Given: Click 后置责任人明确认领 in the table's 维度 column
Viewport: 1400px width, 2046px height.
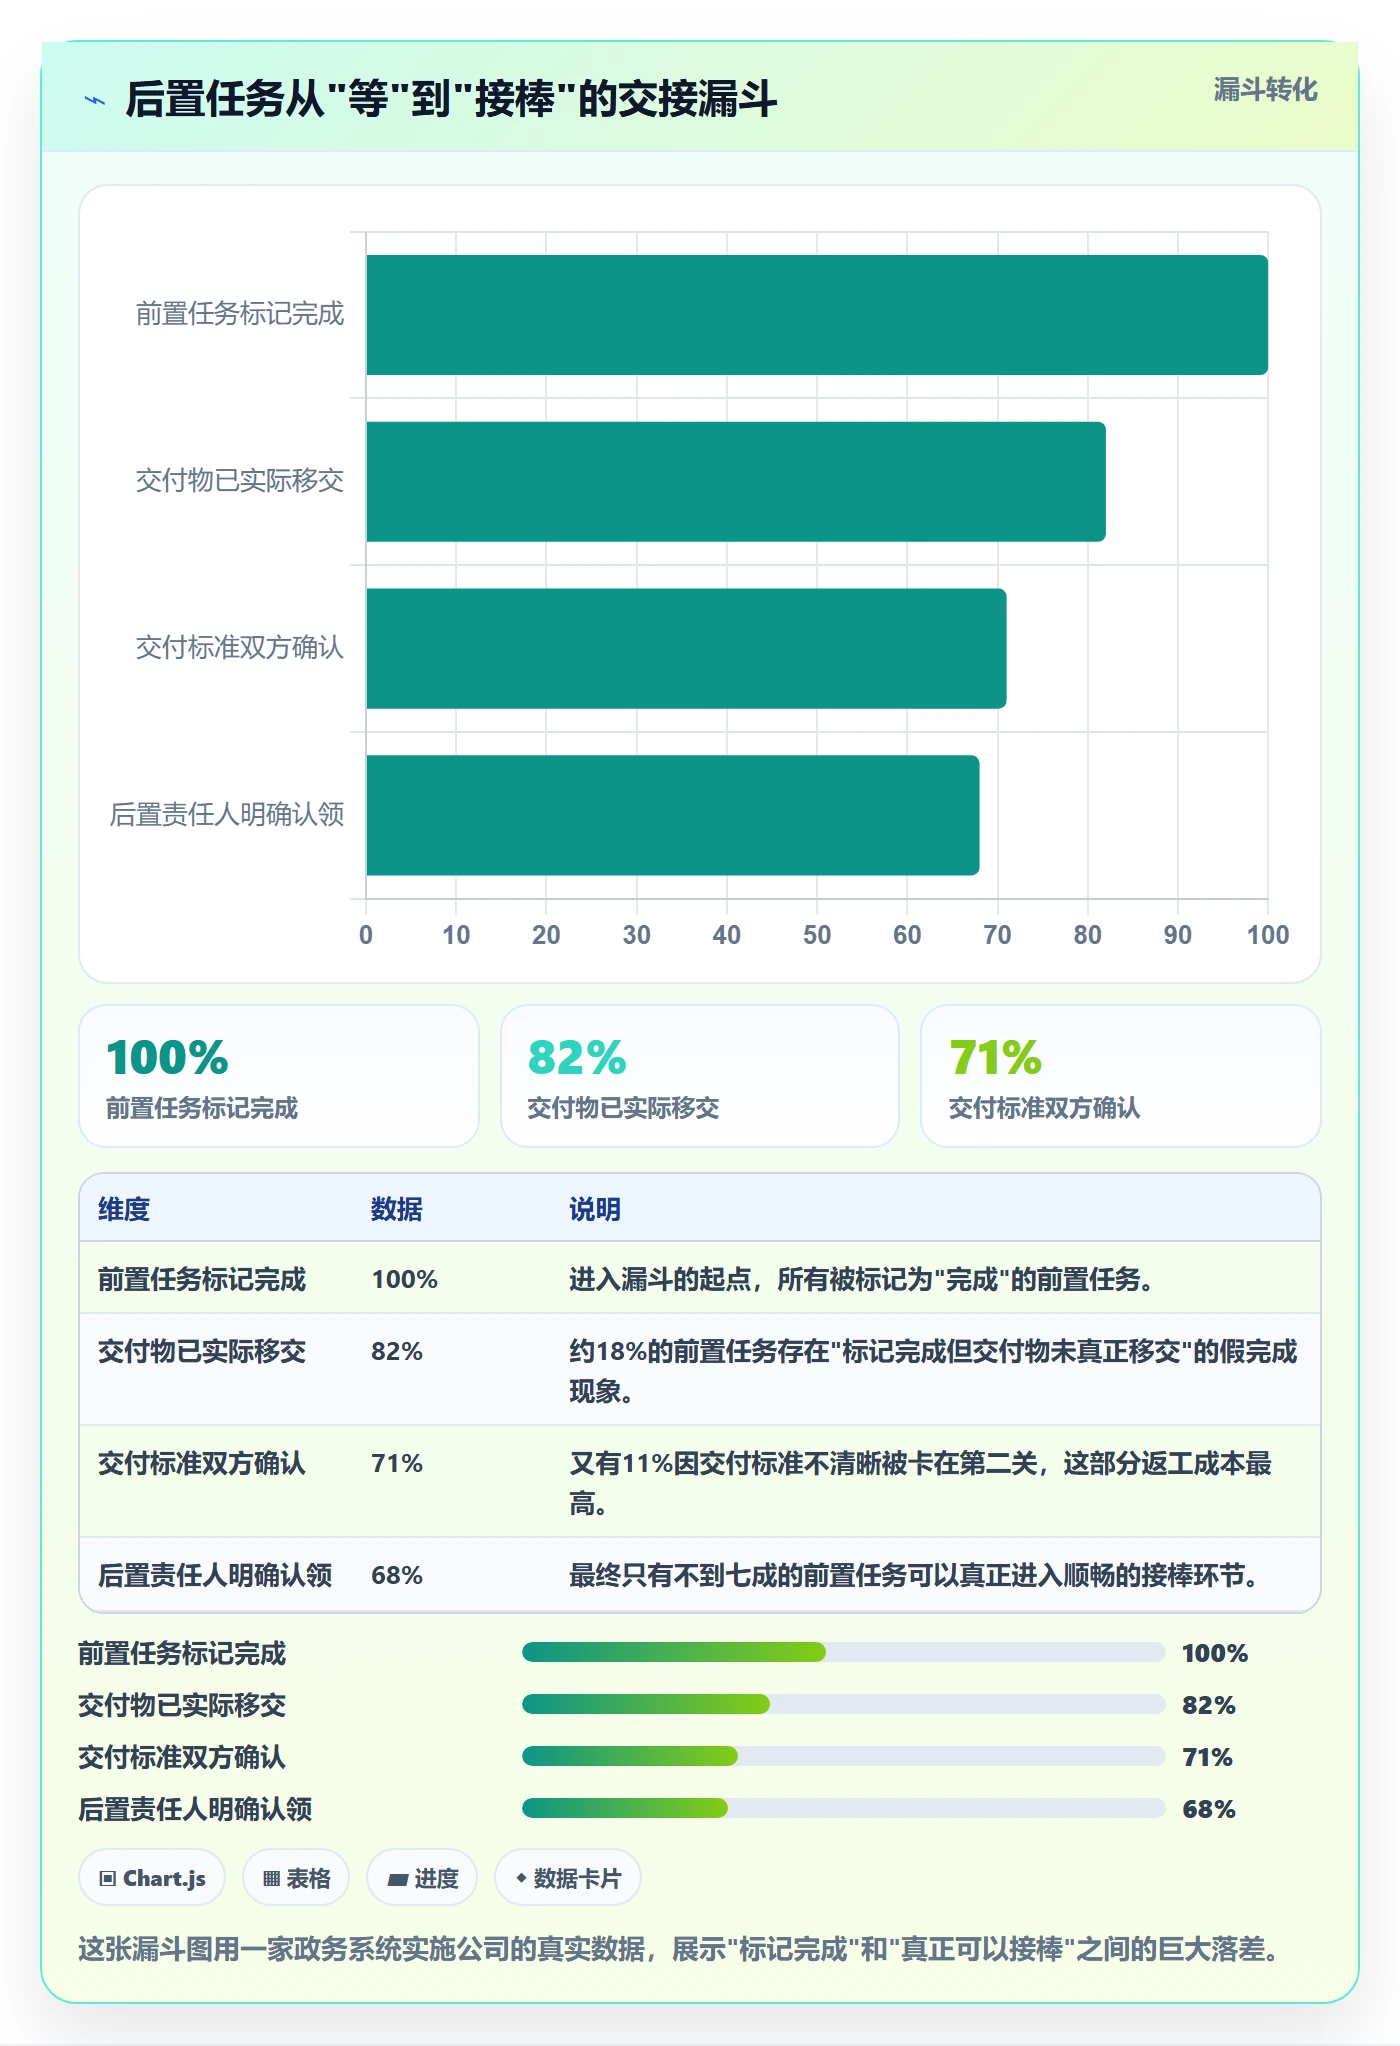Looking at the screenshot, I should pyautogui.click(x=215, y=1575).
